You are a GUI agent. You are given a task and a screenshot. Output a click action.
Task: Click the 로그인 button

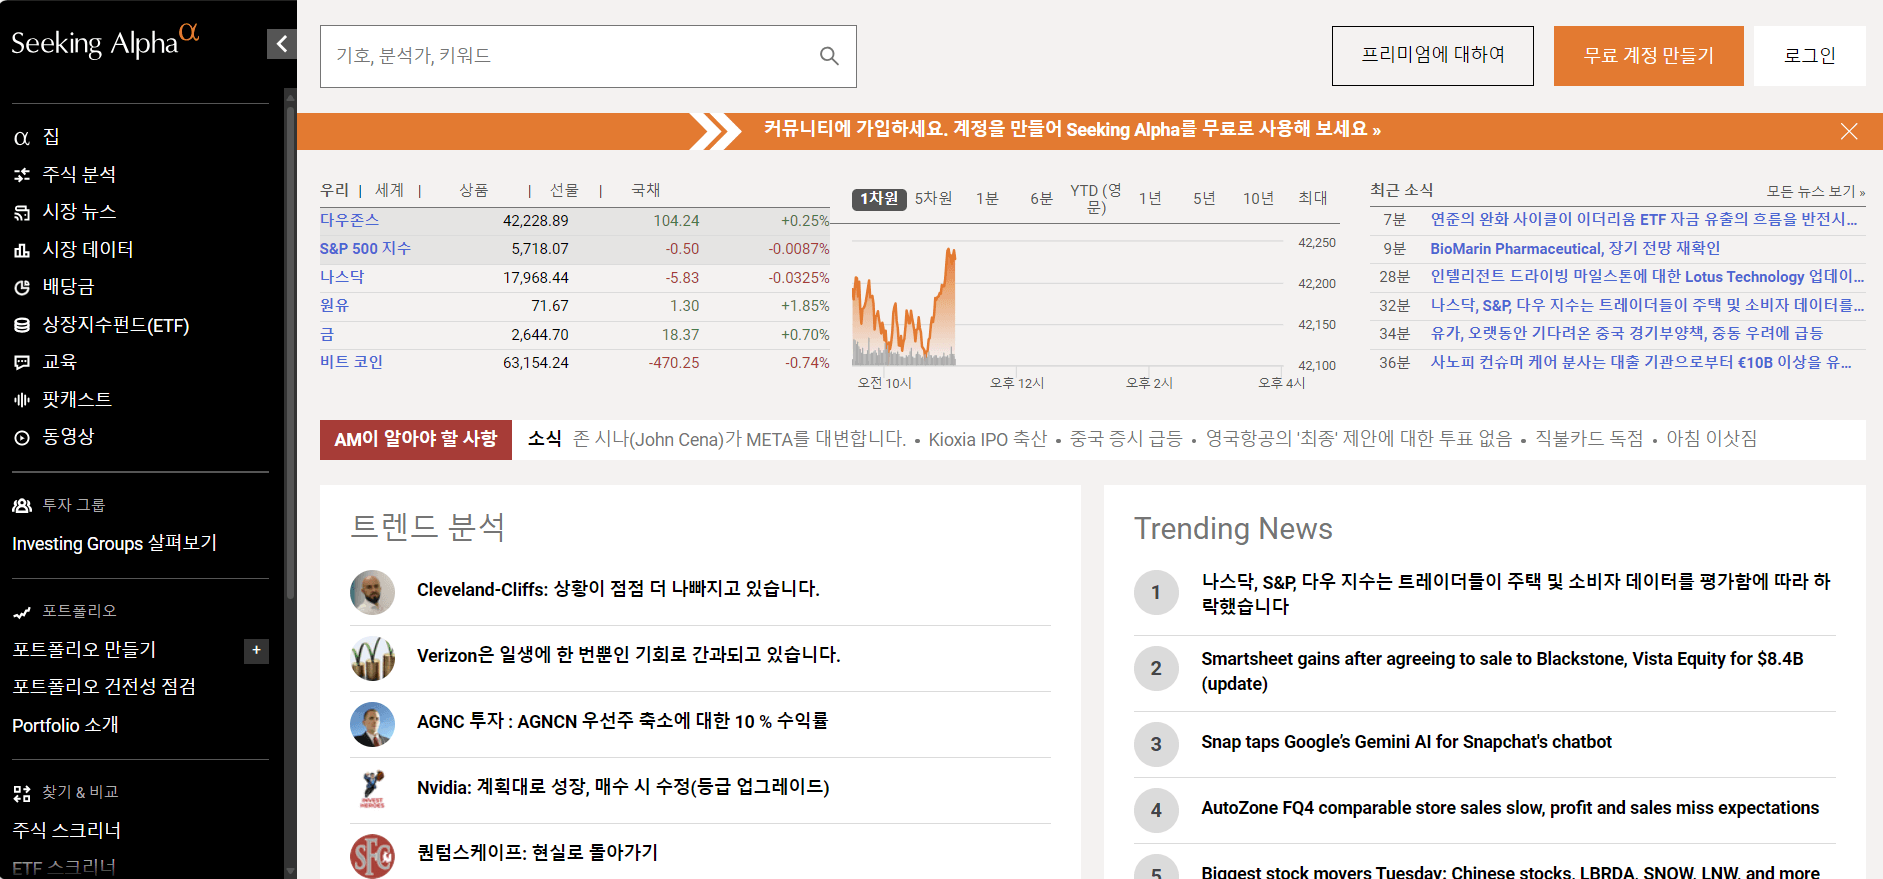point(1809,56)
